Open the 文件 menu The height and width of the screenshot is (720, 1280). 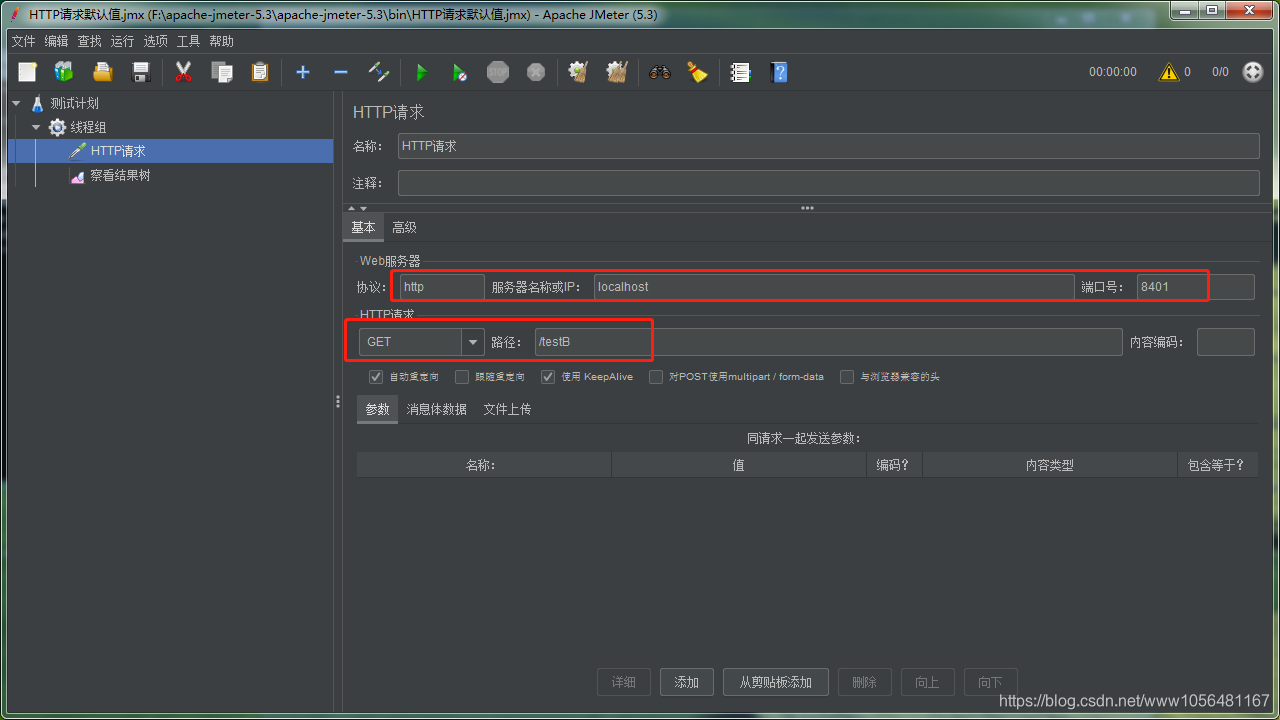(x=23, y=41)
